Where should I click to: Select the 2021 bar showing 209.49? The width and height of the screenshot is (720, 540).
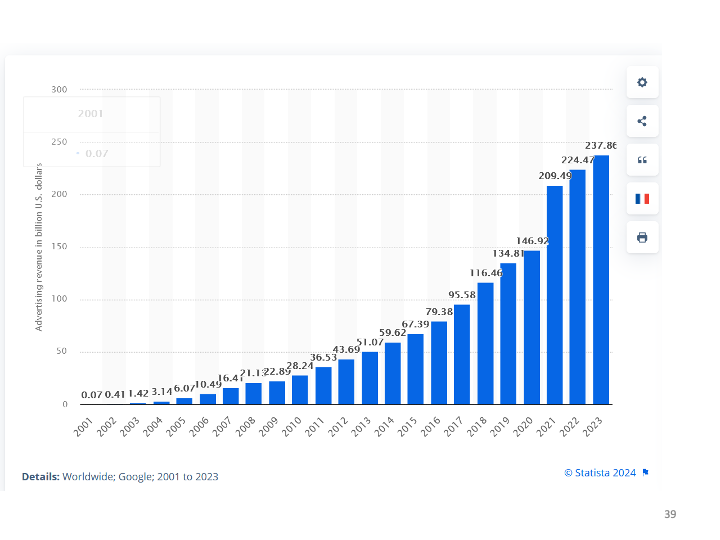[x=554, y=295]
